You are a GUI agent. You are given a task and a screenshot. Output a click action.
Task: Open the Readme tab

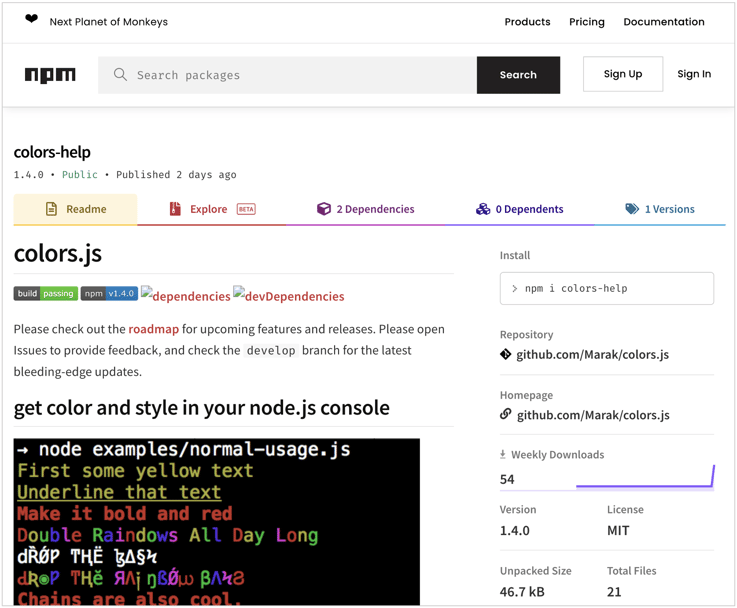coord(75,210)
